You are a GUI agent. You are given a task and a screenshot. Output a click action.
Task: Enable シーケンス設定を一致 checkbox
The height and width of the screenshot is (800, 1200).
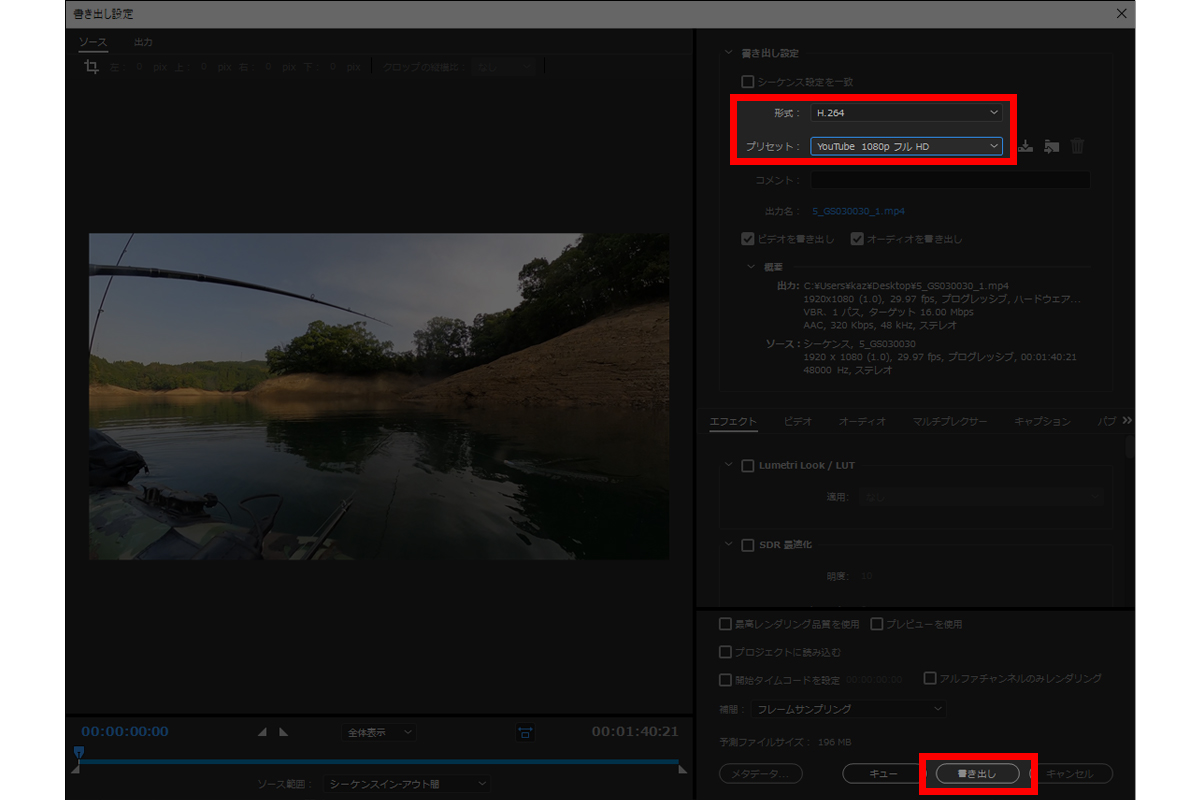click(x=747, y=82)
